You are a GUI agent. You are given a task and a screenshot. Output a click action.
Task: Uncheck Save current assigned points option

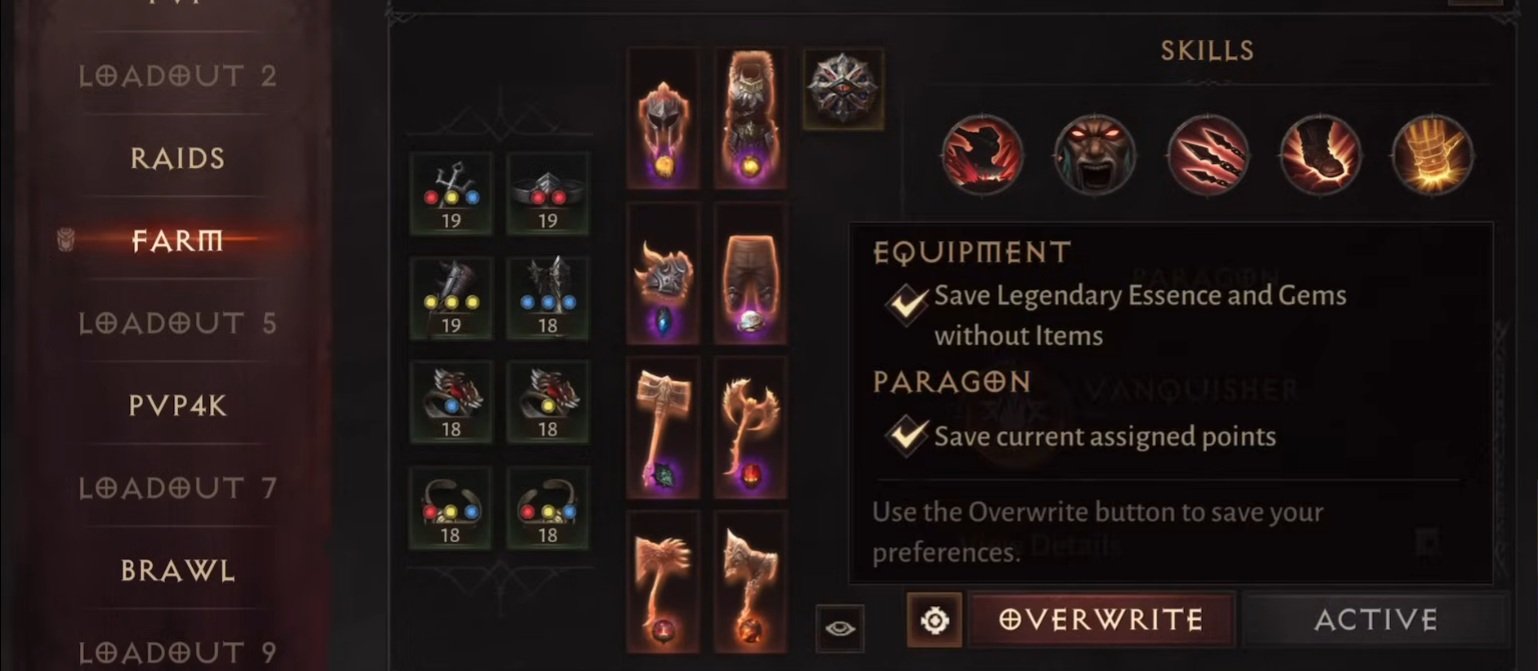[907, 436]
